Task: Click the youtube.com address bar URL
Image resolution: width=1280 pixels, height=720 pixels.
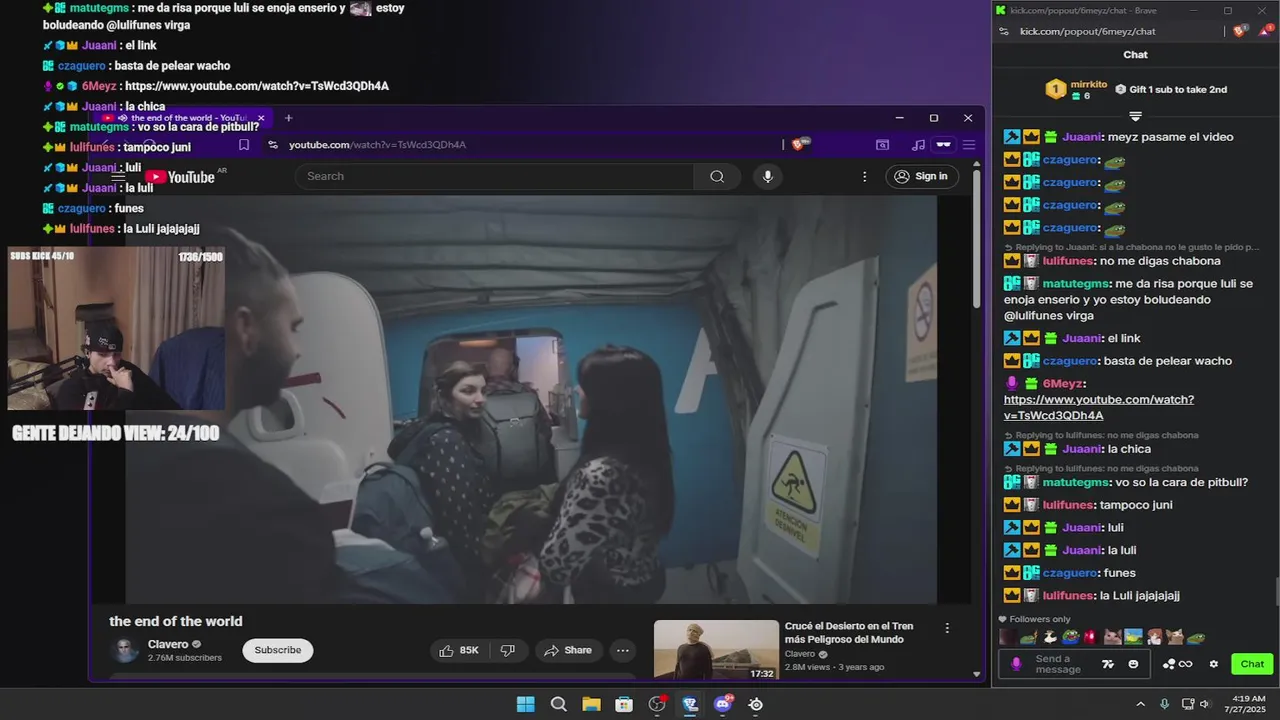Action: tap(377, 145)
